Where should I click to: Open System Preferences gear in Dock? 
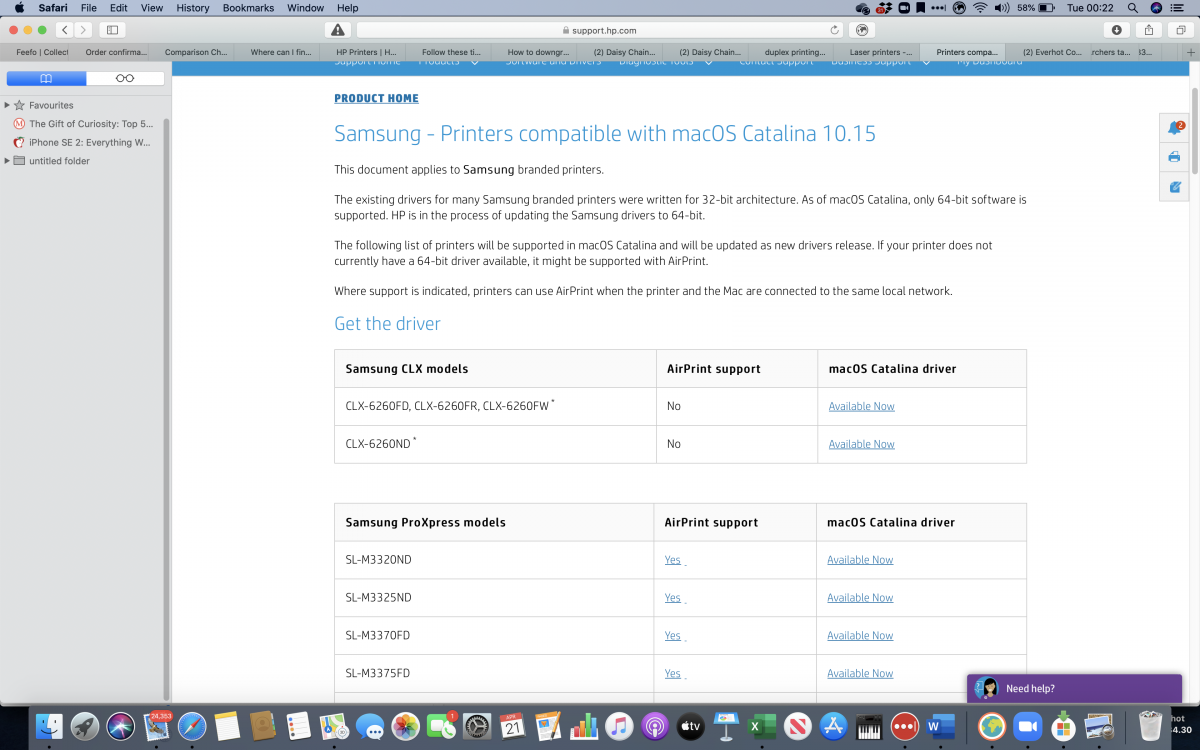click(477, 726)
